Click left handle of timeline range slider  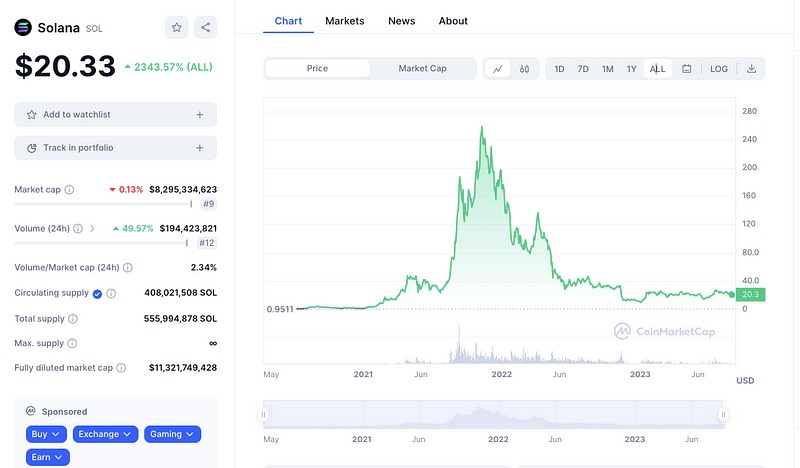click(x=264, y=414)
